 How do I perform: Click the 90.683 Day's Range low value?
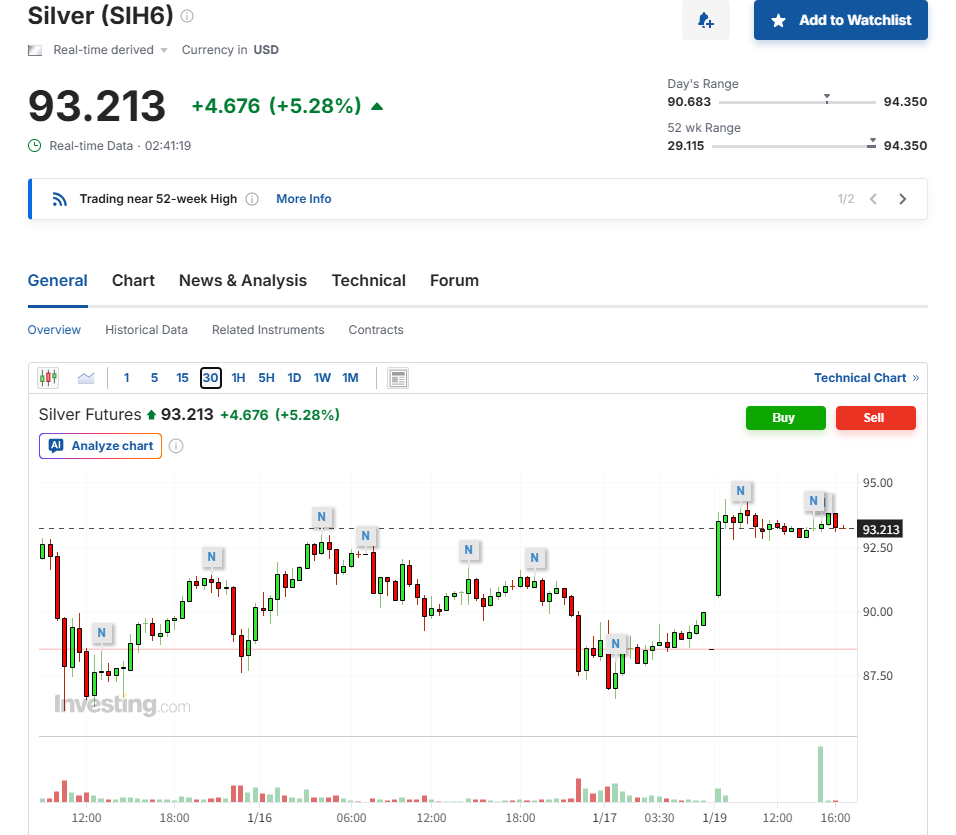[689, 102]
